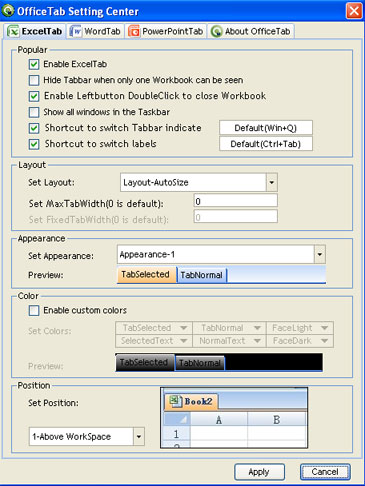The width and height of the screenshot is (365, 486).
Task: Switch to the WordTab tab
Action: [x=96, y=31]
